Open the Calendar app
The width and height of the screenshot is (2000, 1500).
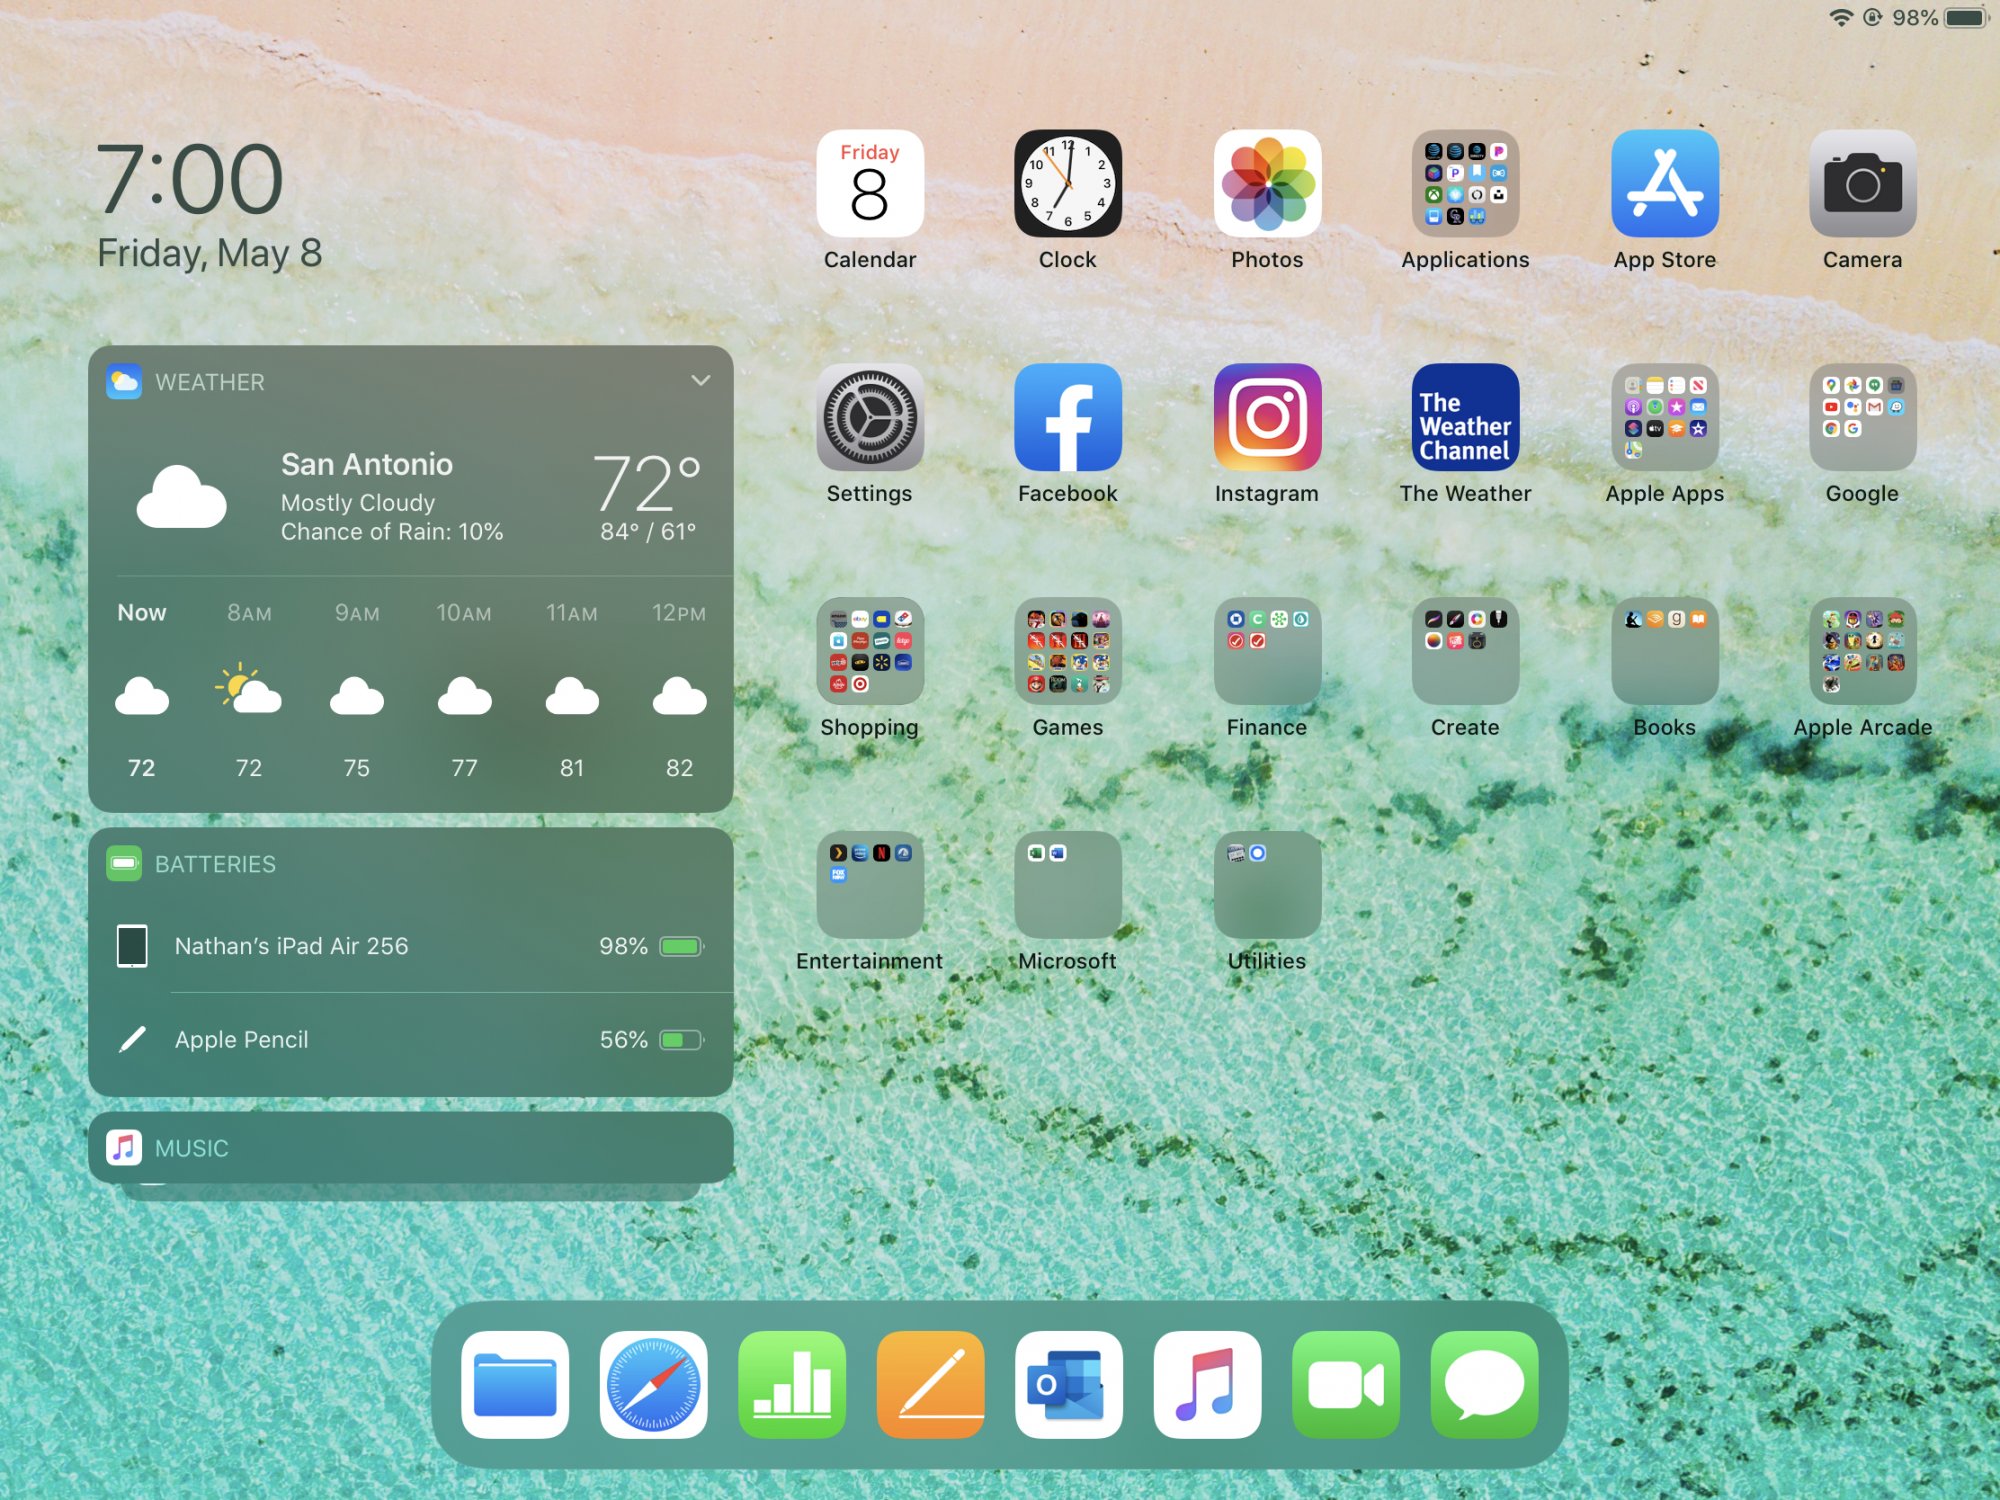point(869,185)
